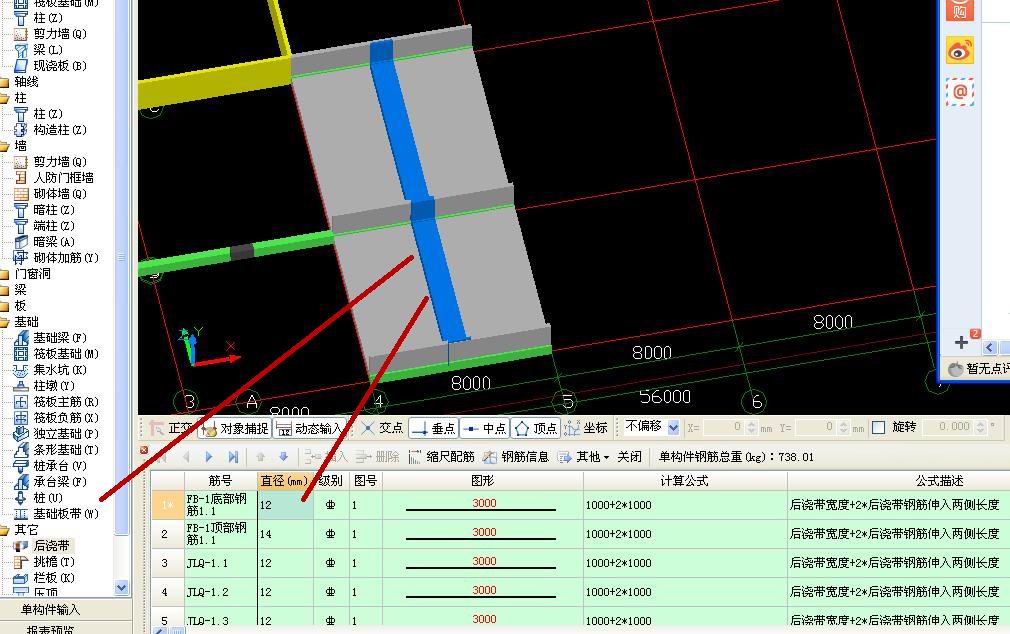Toggle 顶点 vertex snap
The width and height of the screenshot is (1010, 634).
tap(535, 428)
